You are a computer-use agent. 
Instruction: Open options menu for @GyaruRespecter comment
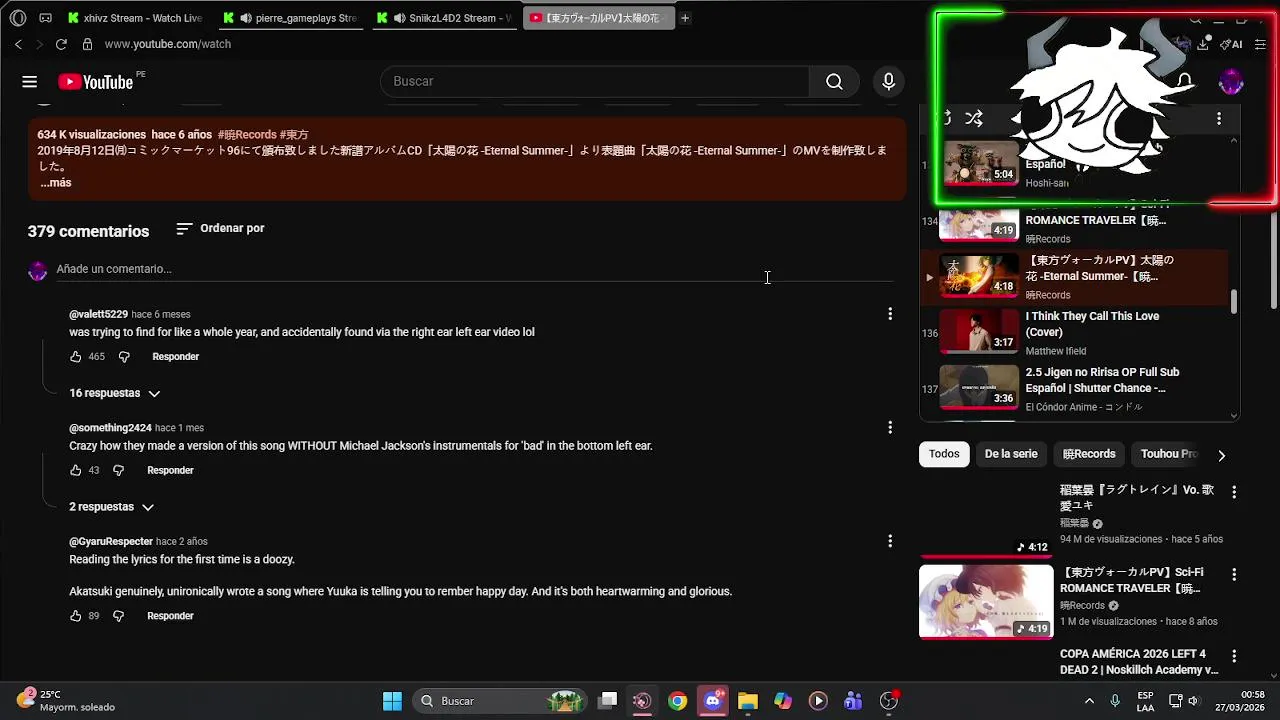coord(890,541)
